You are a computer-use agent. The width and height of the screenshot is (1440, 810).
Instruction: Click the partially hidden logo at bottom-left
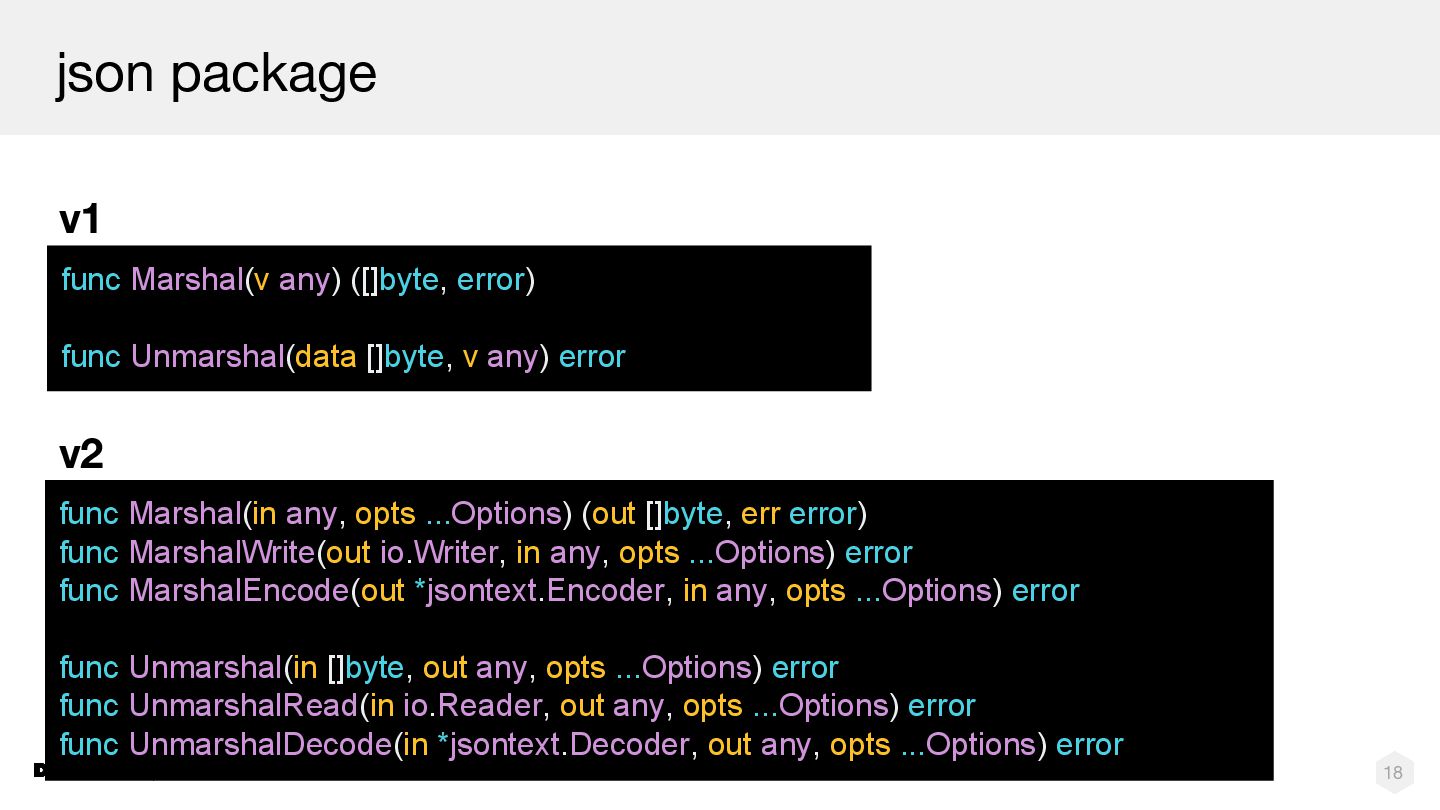40,770
